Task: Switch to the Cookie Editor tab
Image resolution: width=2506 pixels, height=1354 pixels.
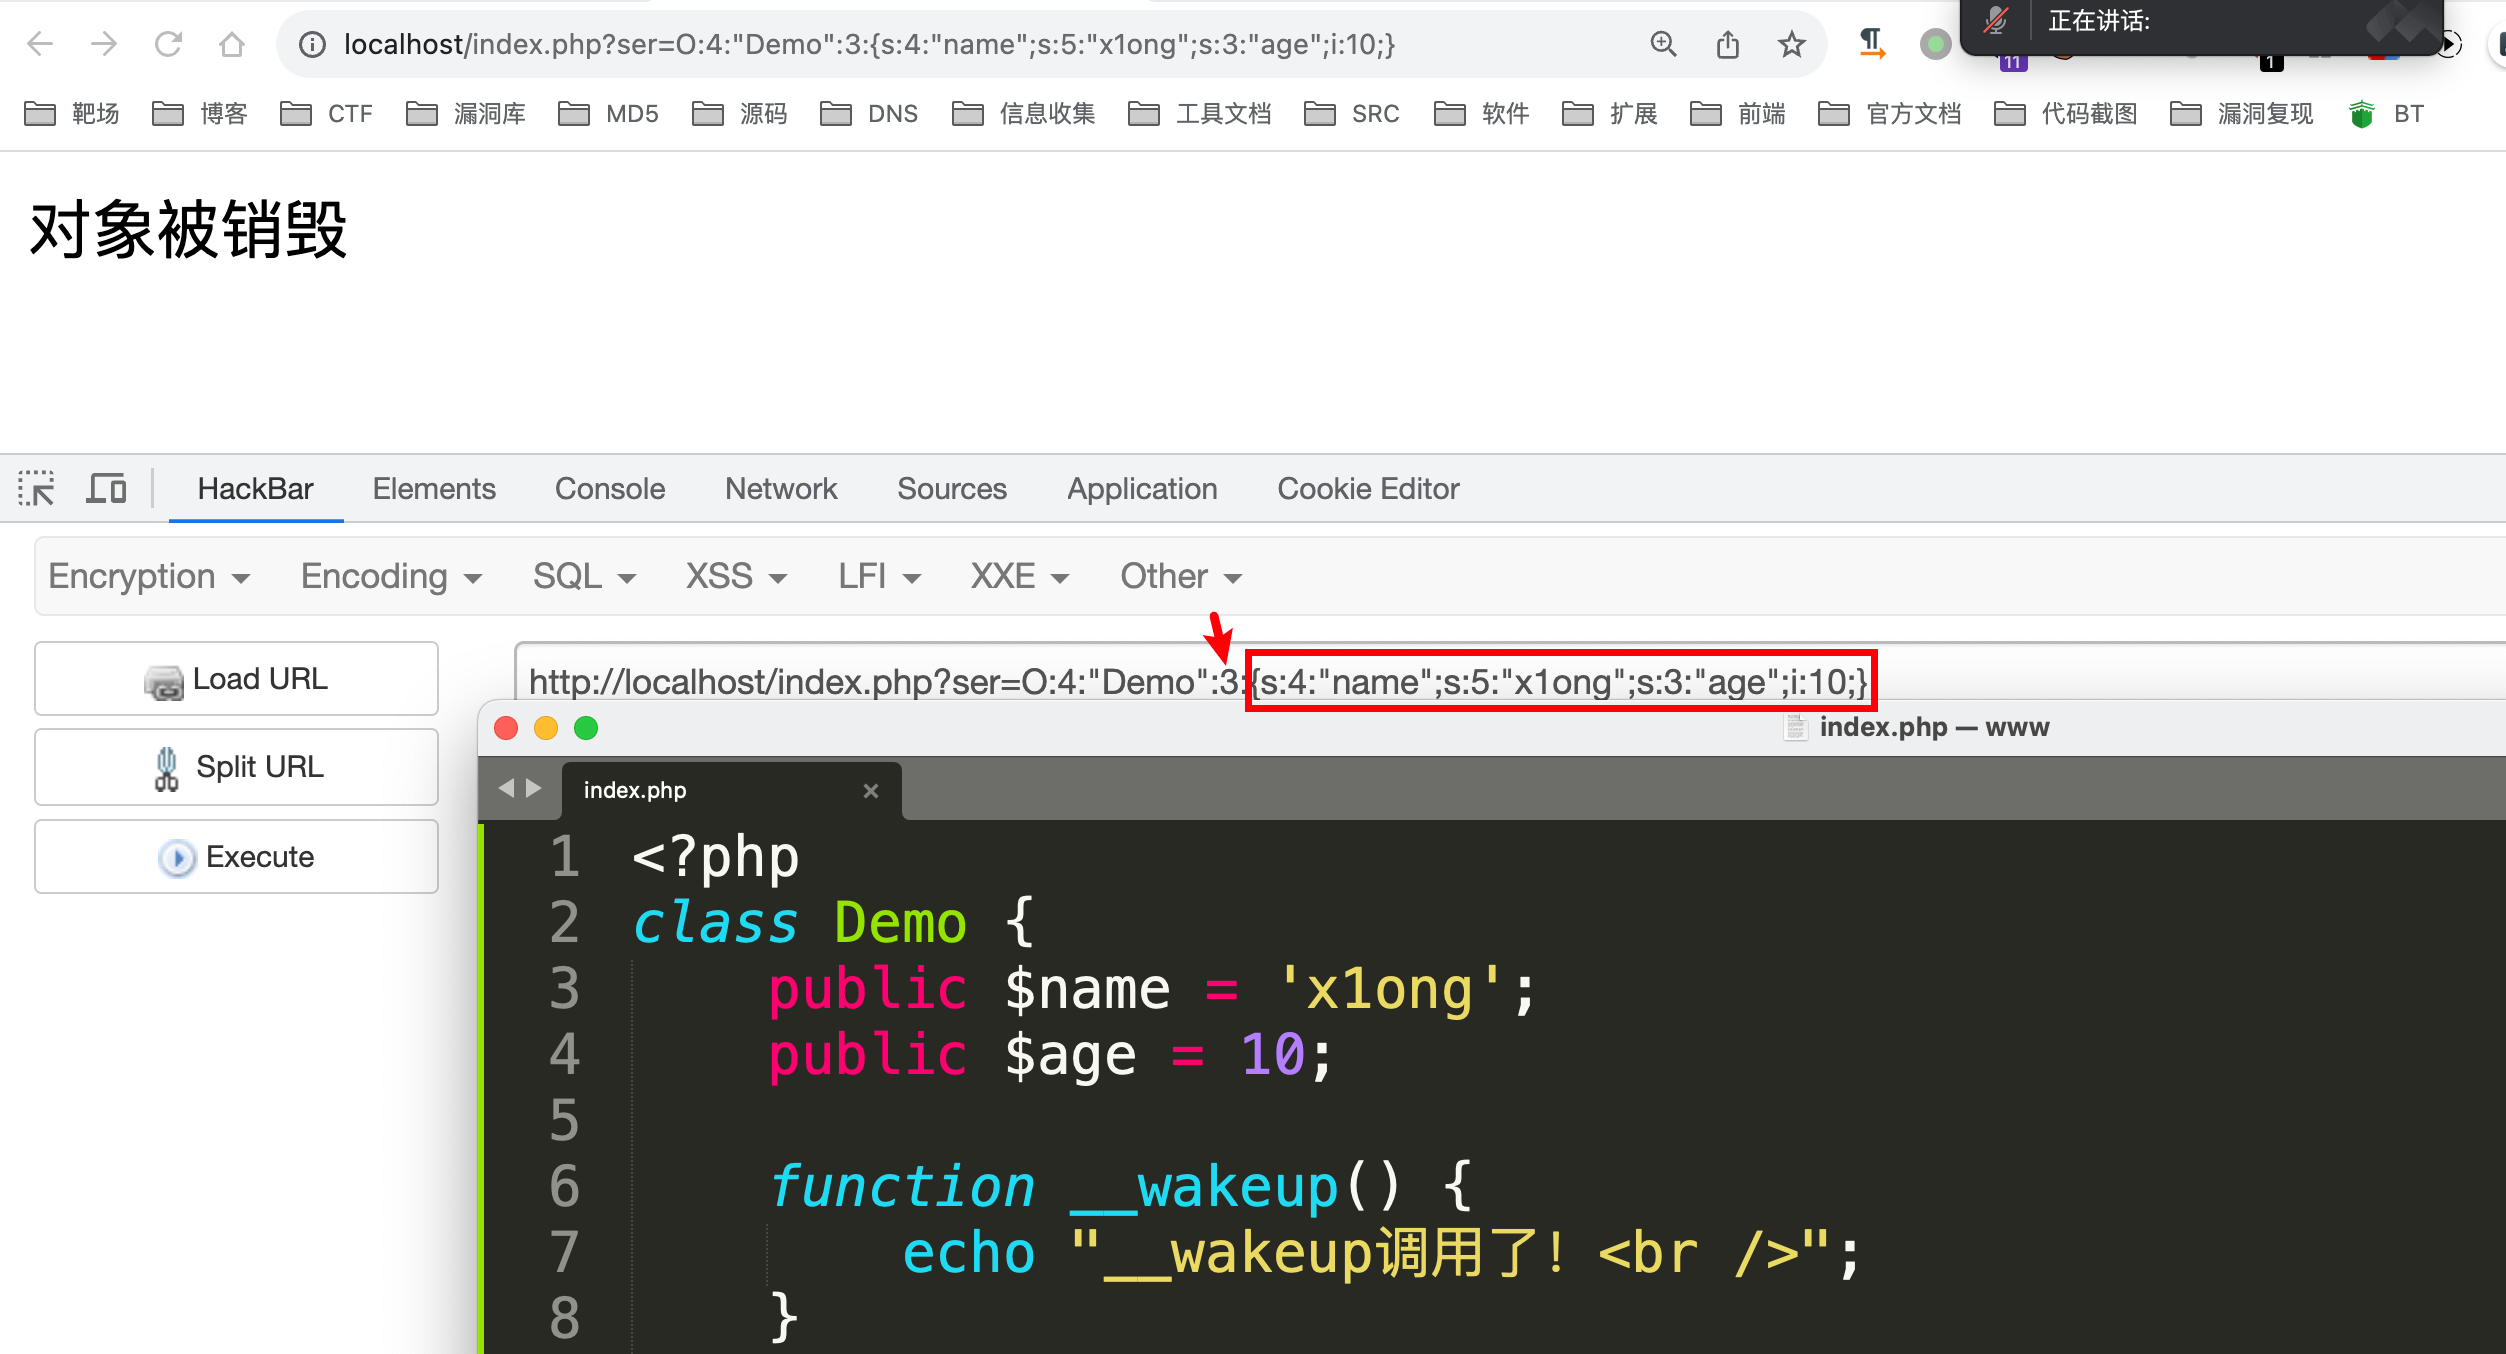Action: click(x=1368, y=489)
